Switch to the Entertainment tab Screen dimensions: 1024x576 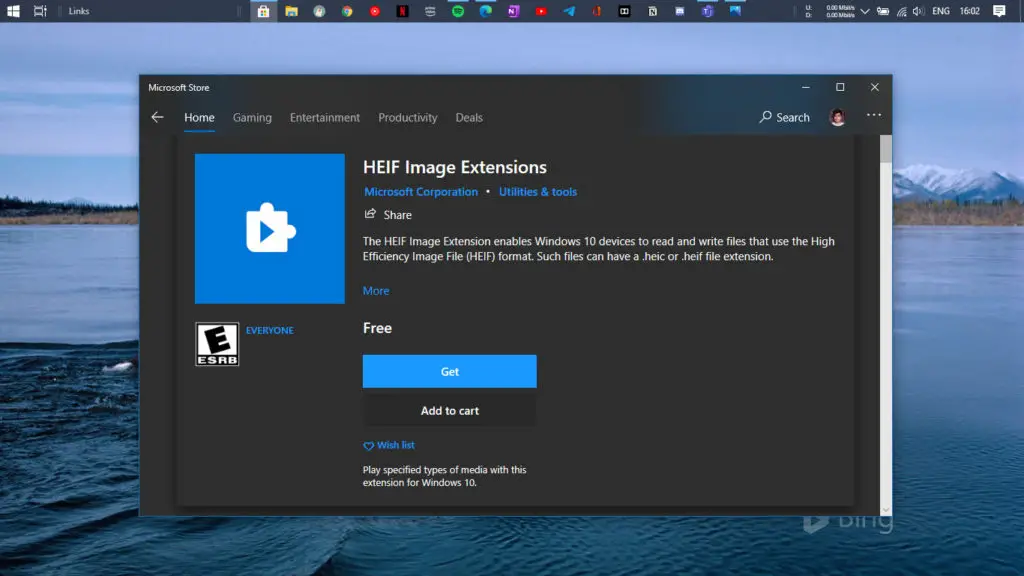pos(324,117)
